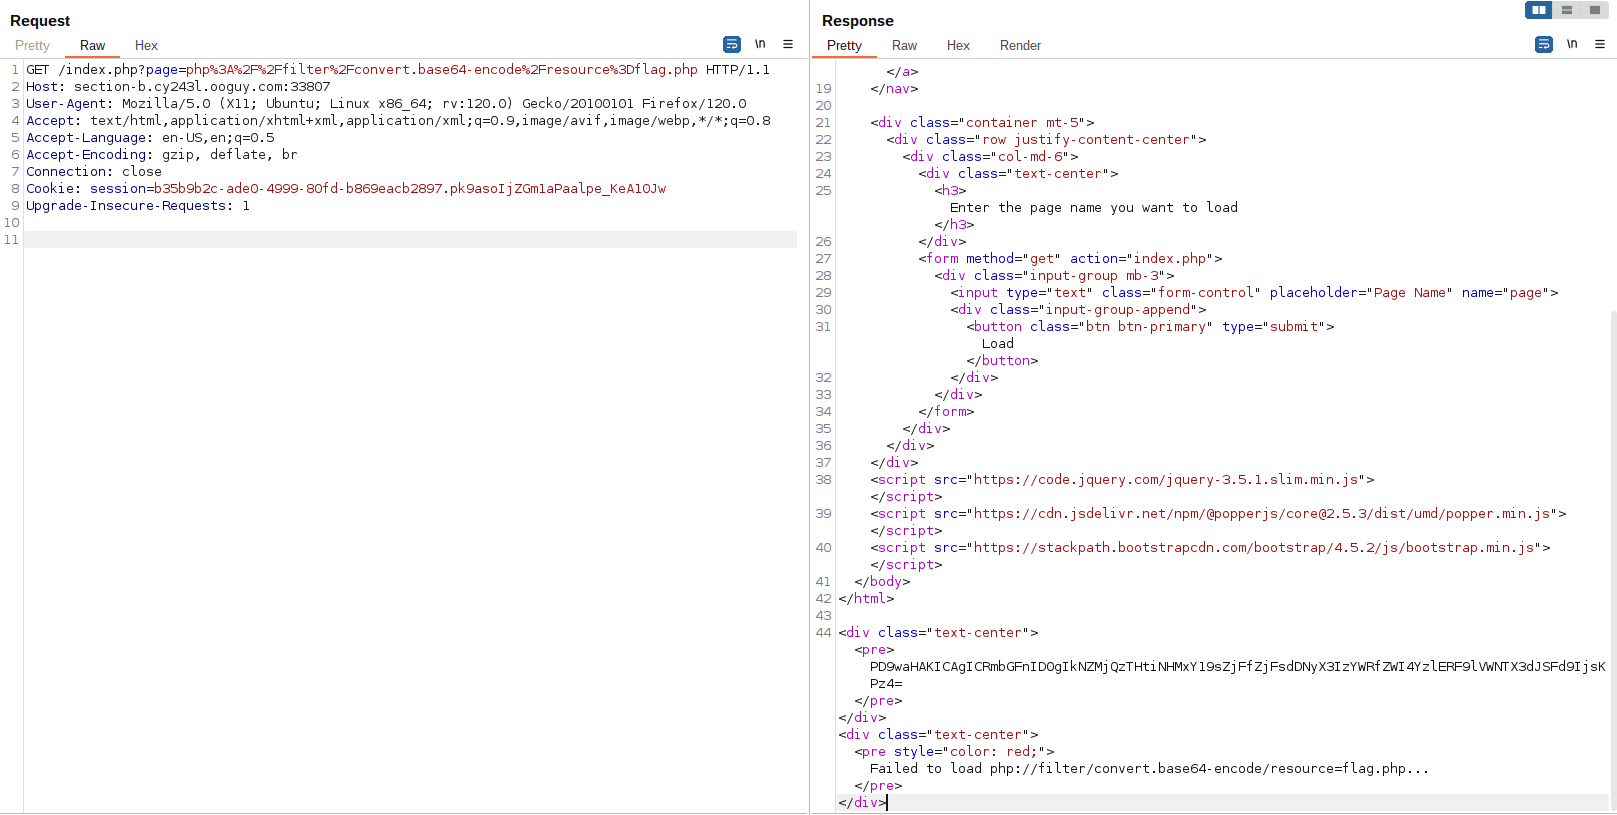The width and height of the screenshot is (1617, 815).
Task: Toggle word wrap in the Response panel
Action: click(x=1544, y=44)
